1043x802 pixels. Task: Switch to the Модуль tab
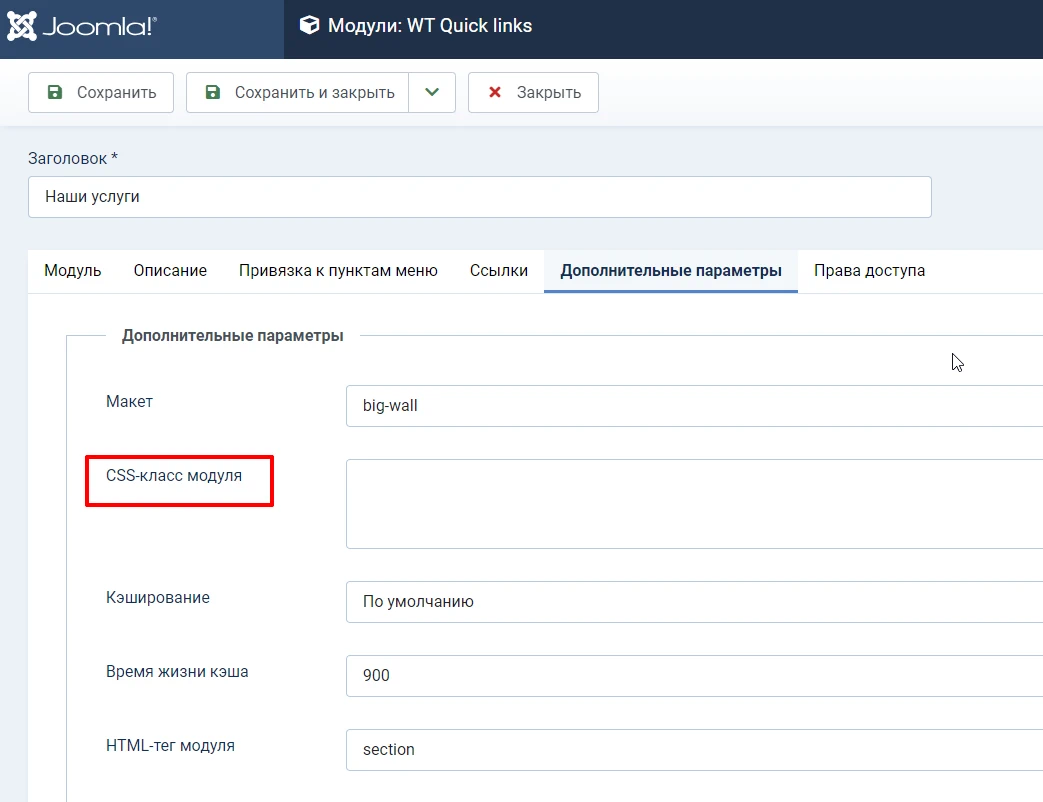point(71,270)
